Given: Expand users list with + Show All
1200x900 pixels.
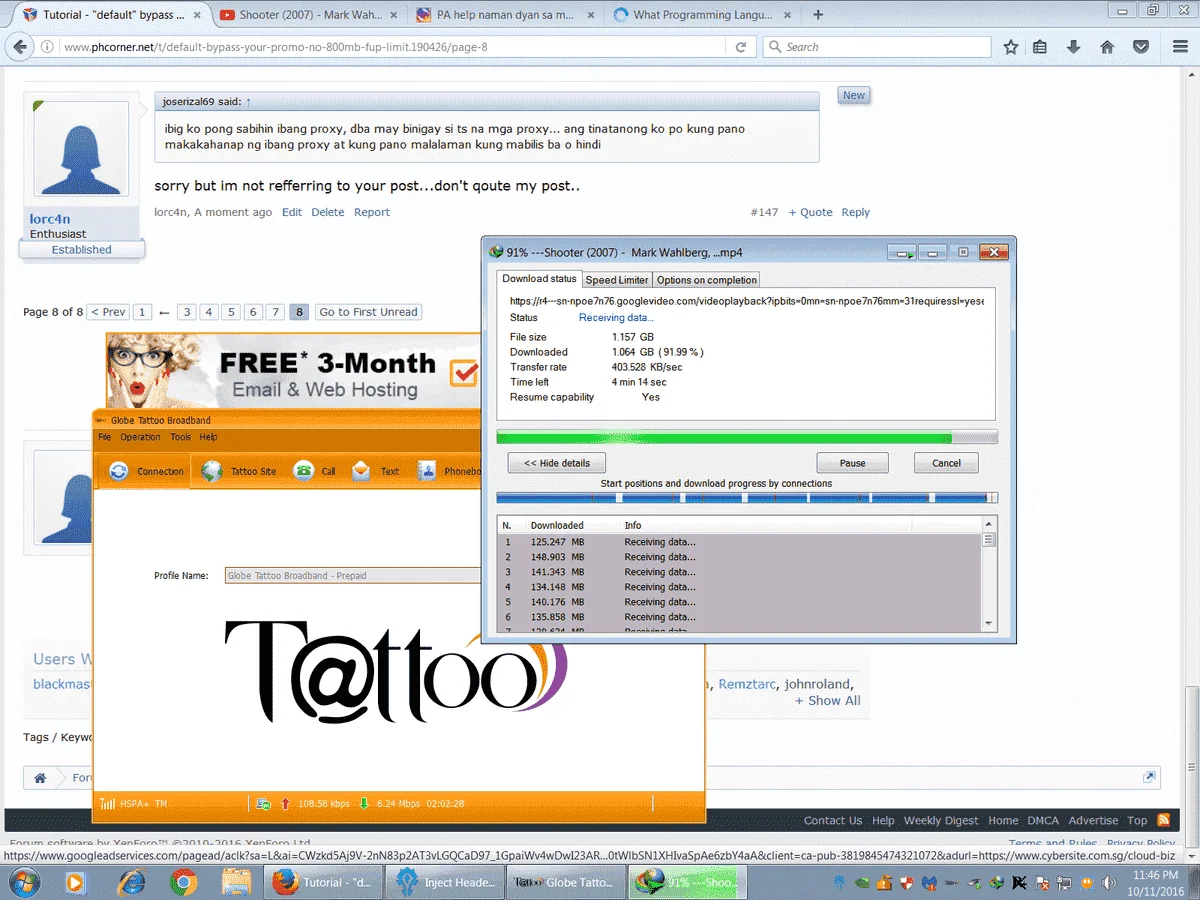Looking at the screenshot, I should (x=827, y=700).
